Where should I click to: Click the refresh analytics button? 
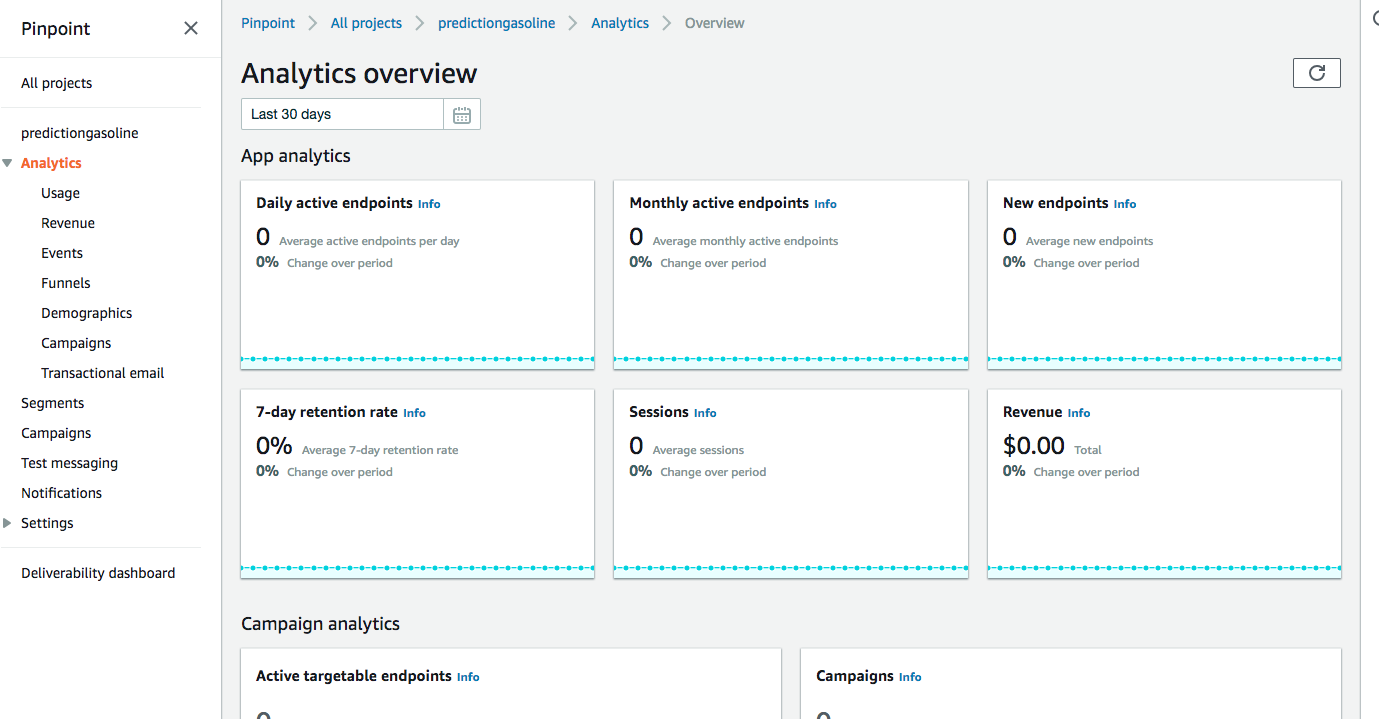[1316, 73]
